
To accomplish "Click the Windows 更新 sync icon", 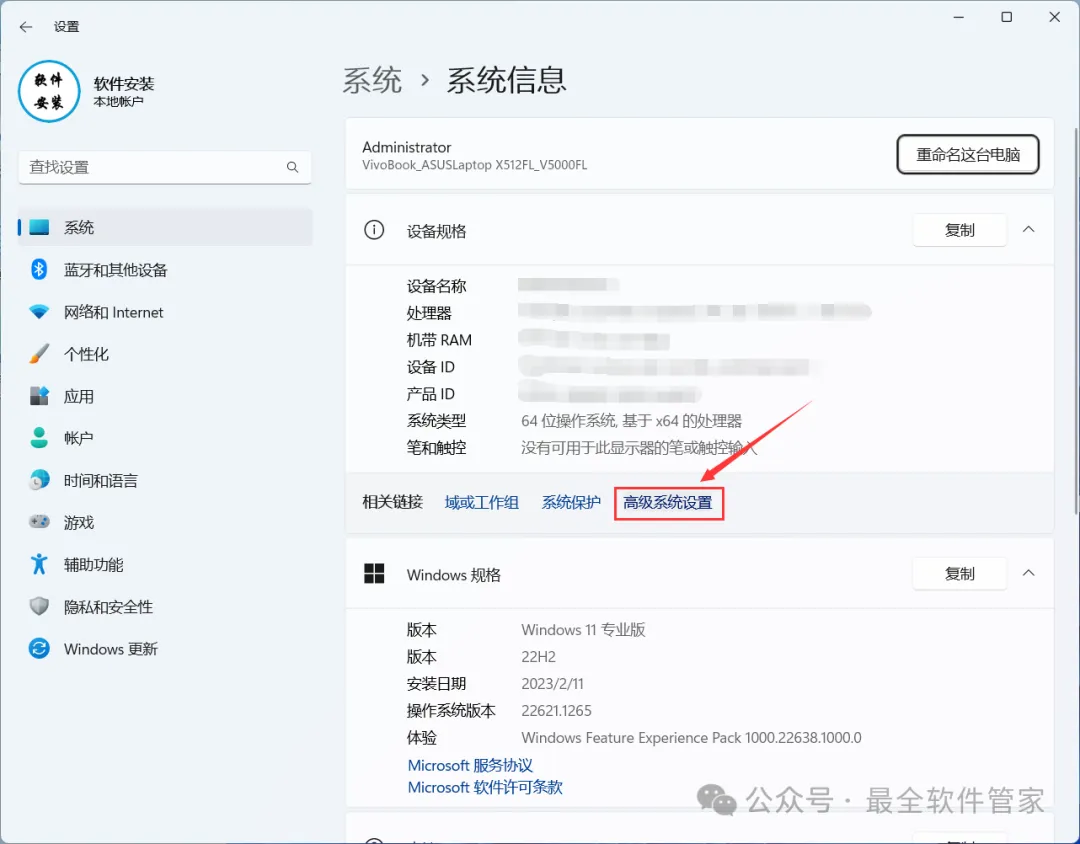I will tap(39, 648).
